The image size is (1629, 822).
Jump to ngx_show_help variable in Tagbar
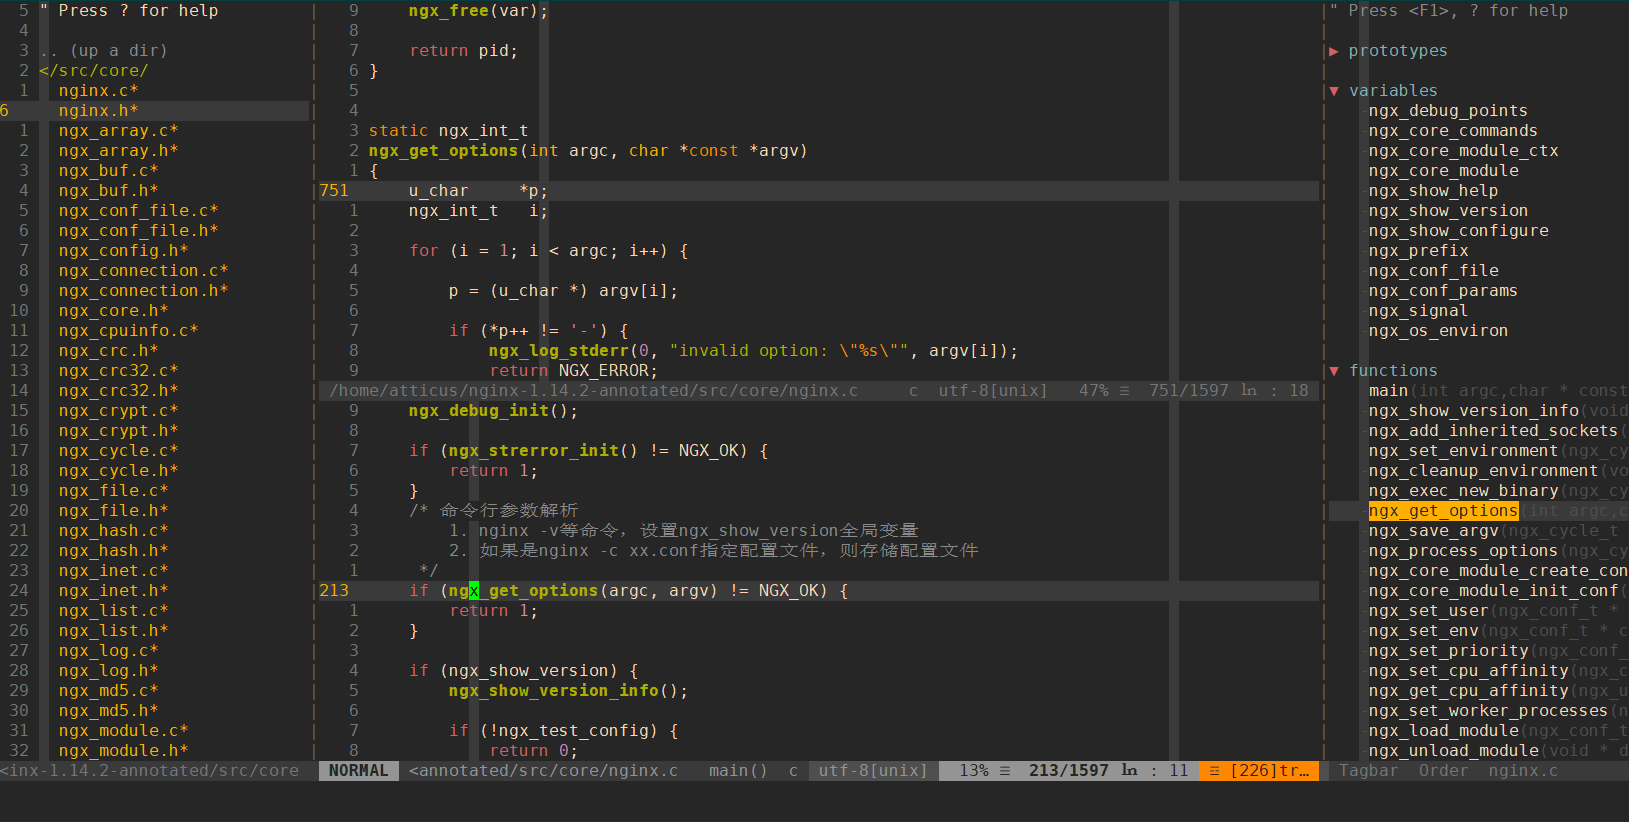click(x=1433, y=191)
